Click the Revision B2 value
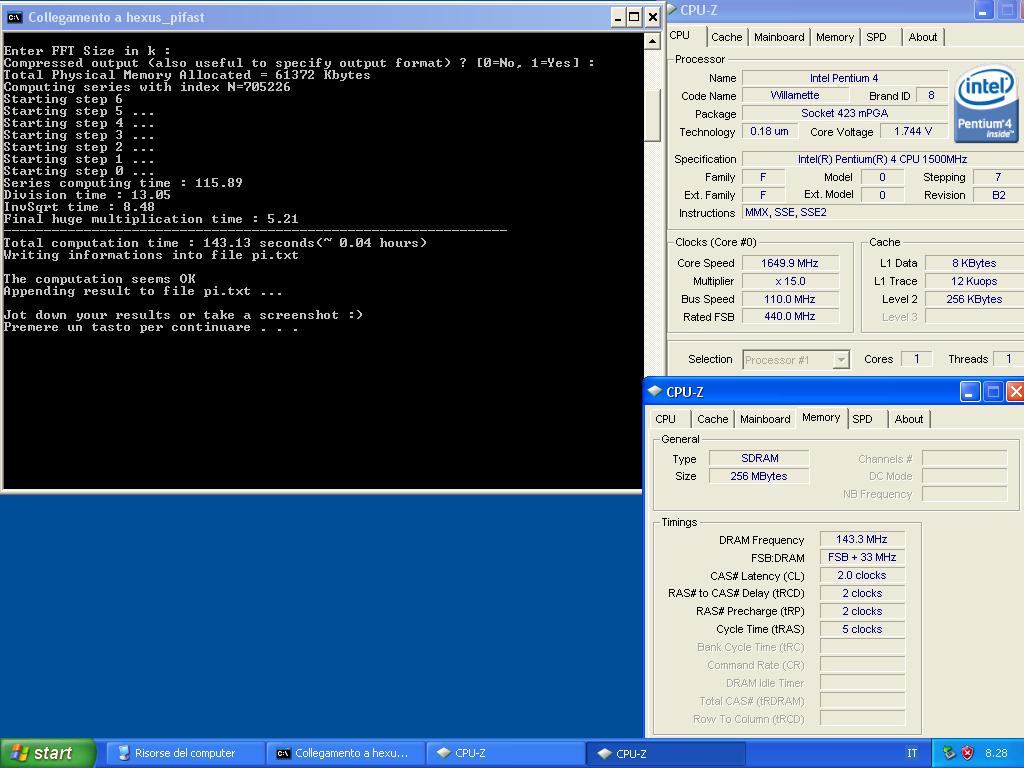This screenshot has height=768, width=1024. click(x=999, y=195)
